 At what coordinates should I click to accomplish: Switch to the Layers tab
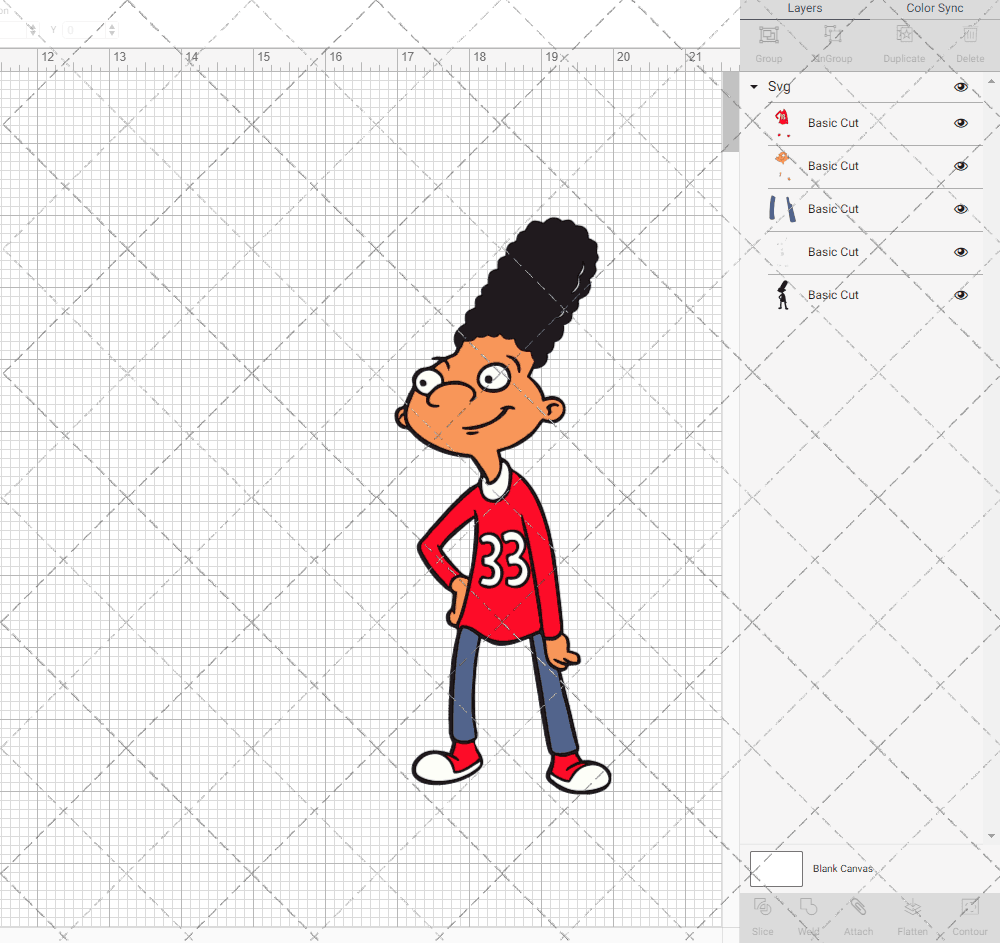point(805,9)
